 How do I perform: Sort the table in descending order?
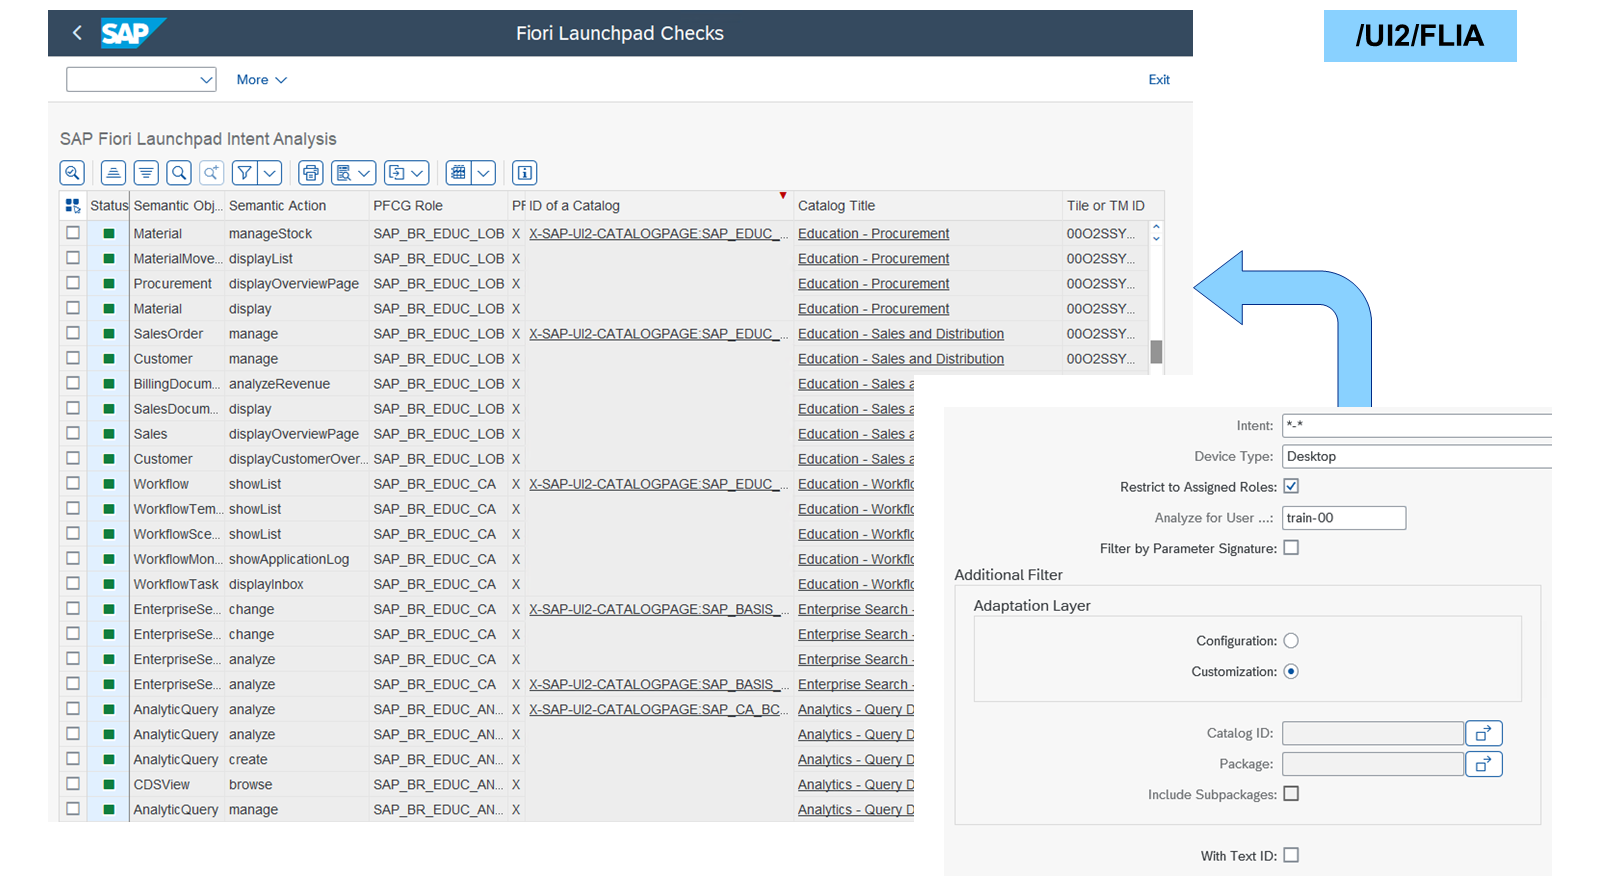click(x=147, y=173)
